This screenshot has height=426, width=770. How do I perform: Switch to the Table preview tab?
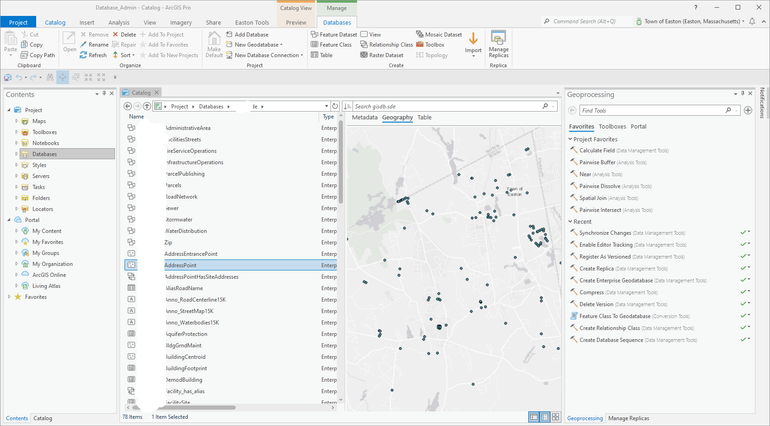tap(424, 117)
